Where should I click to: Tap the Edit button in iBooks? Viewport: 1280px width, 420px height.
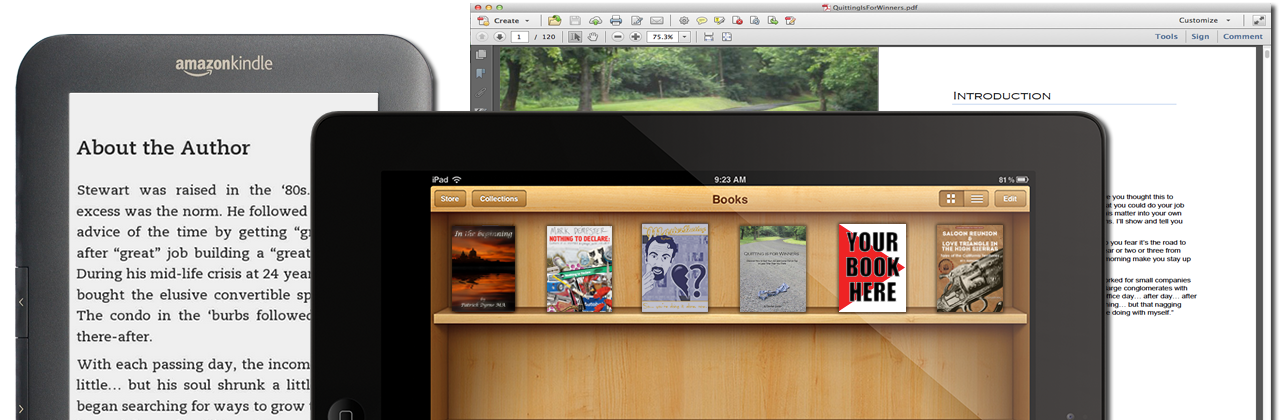1010,199
